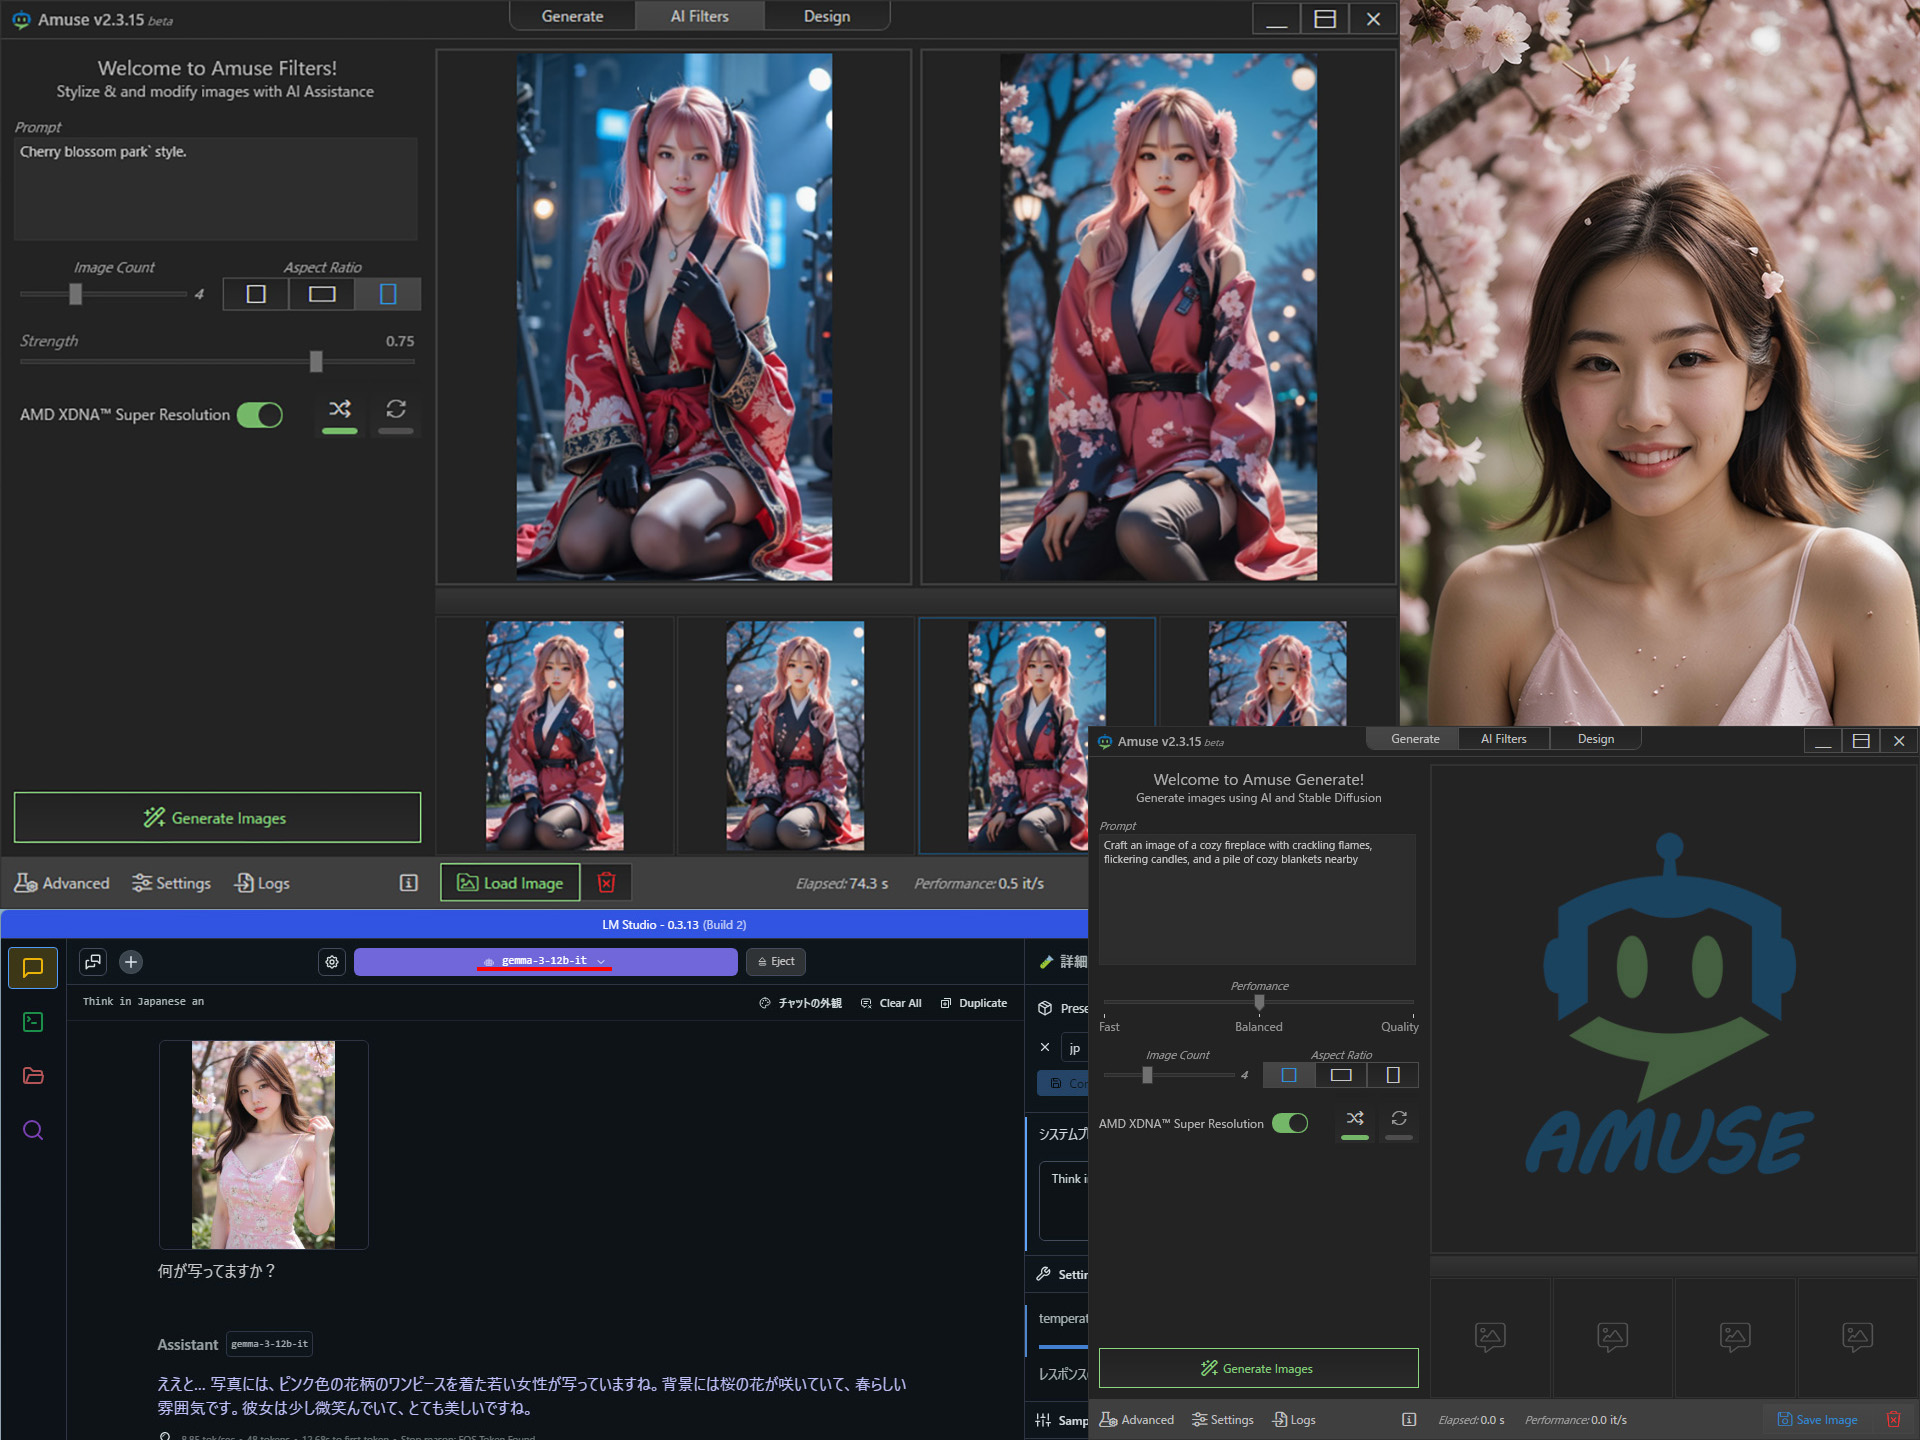Click the purple Discover search icon
This screenshot has width=1920, height=1440.
coord(33,1130)
